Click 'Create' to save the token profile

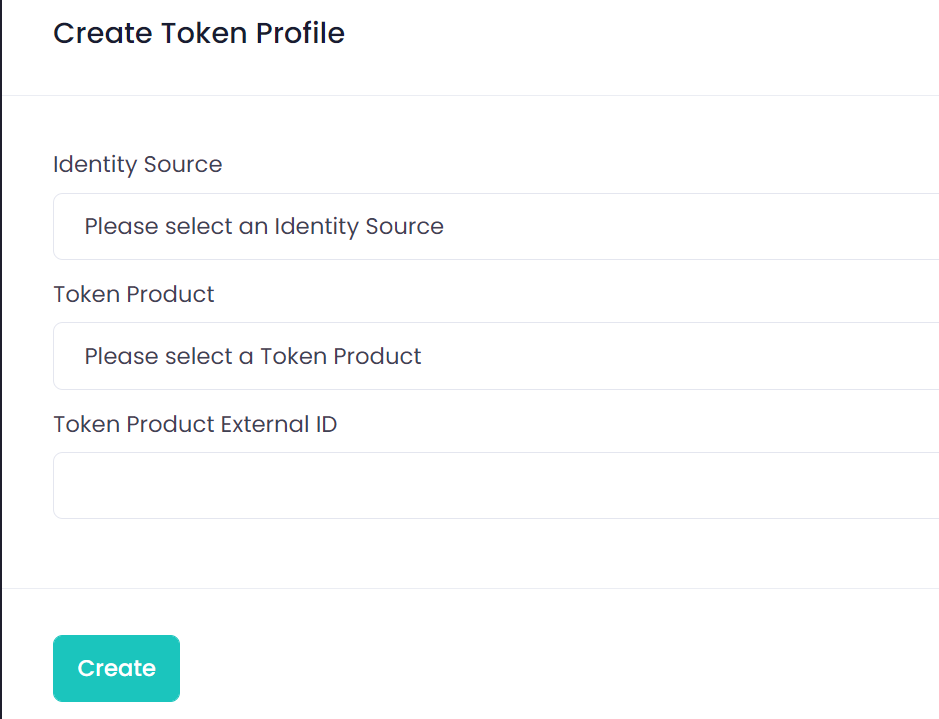pos(116,668)
